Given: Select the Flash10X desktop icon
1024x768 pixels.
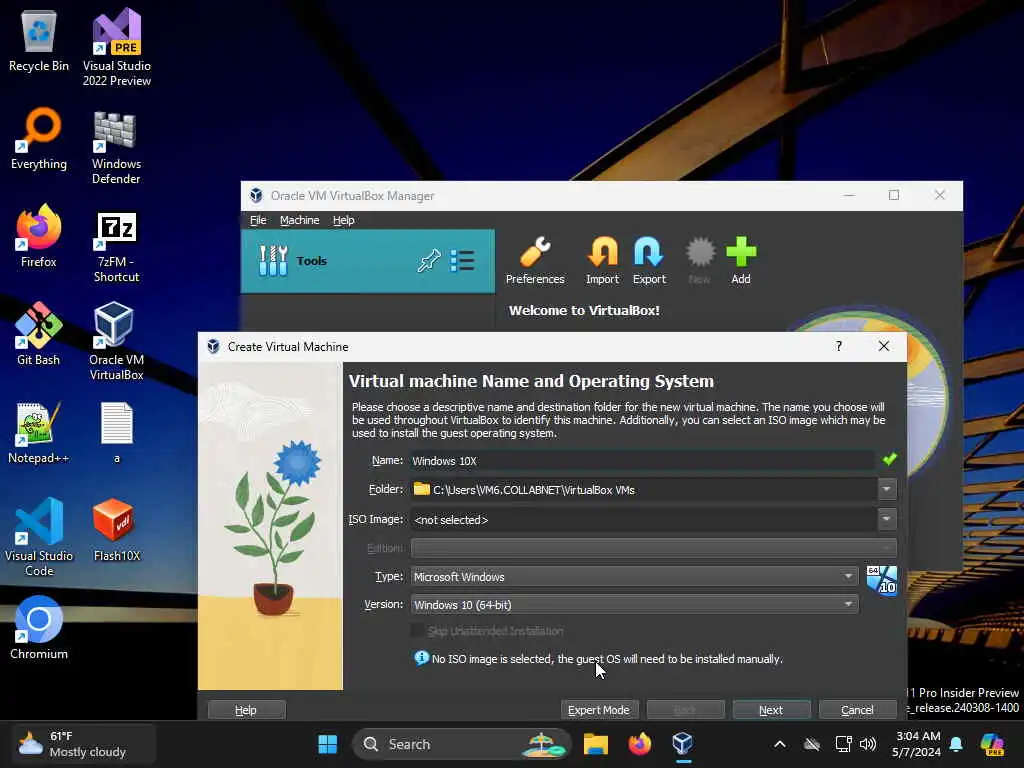Looking at the screenshot, I should 116,530.
